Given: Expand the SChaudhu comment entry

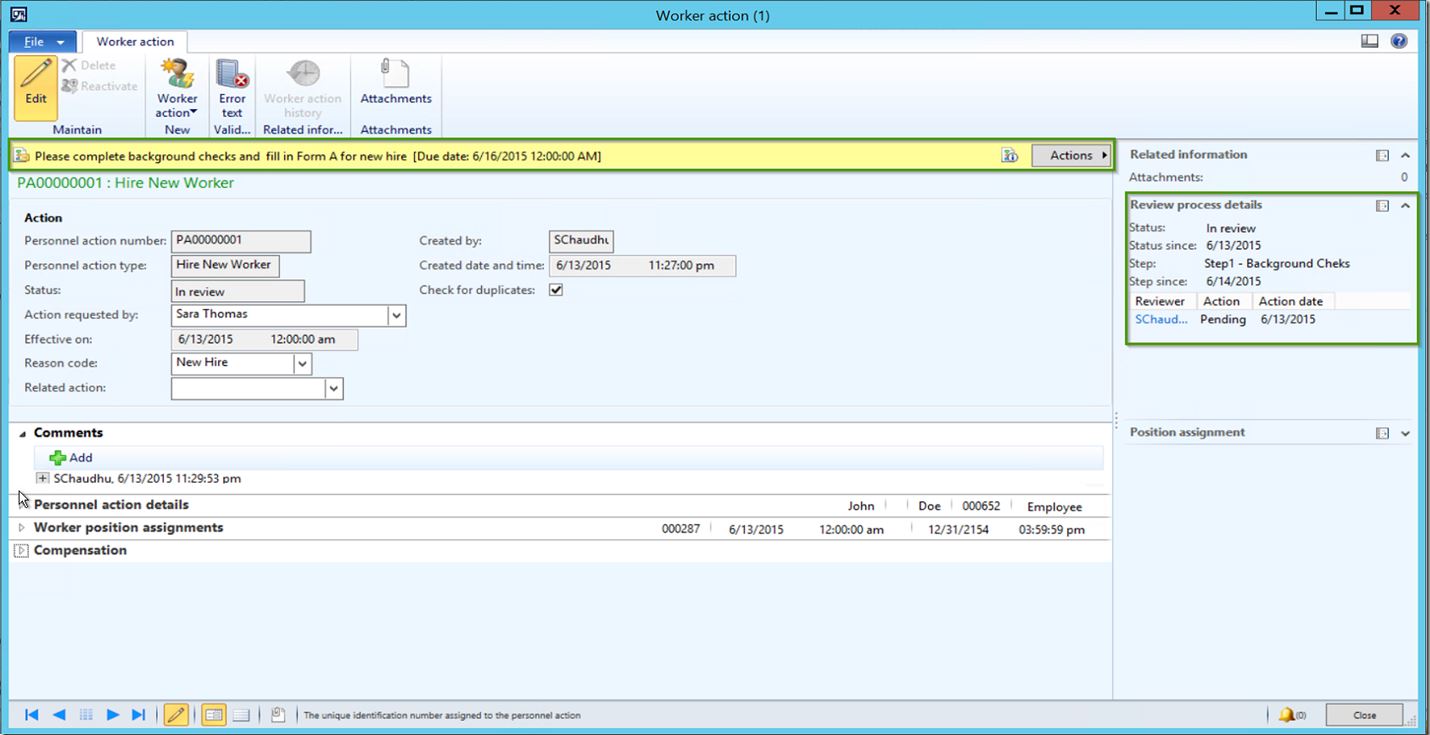Looking at the screenshot, I should pos(42,478).
